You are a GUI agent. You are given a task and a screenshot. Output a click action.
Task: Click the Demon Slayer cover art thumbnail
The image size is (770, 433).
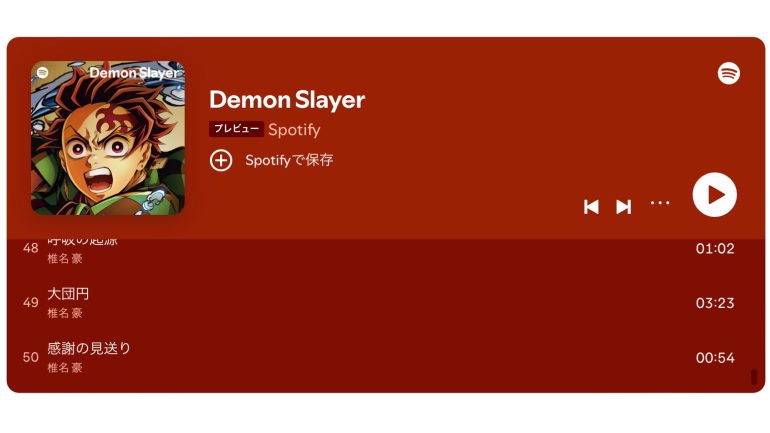click(x=108, y=138)
